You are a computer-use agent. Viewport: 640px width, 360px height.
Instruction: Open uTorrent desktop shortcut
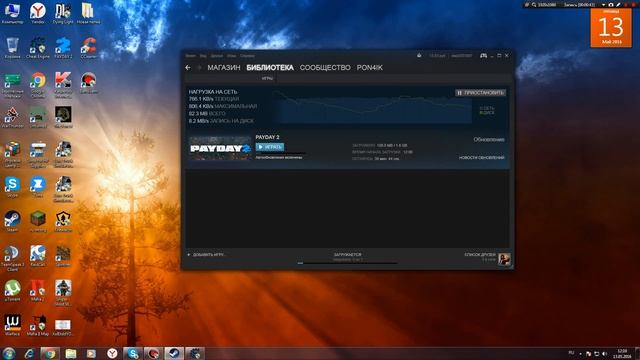pyautogui.click(x=12, y=291)
